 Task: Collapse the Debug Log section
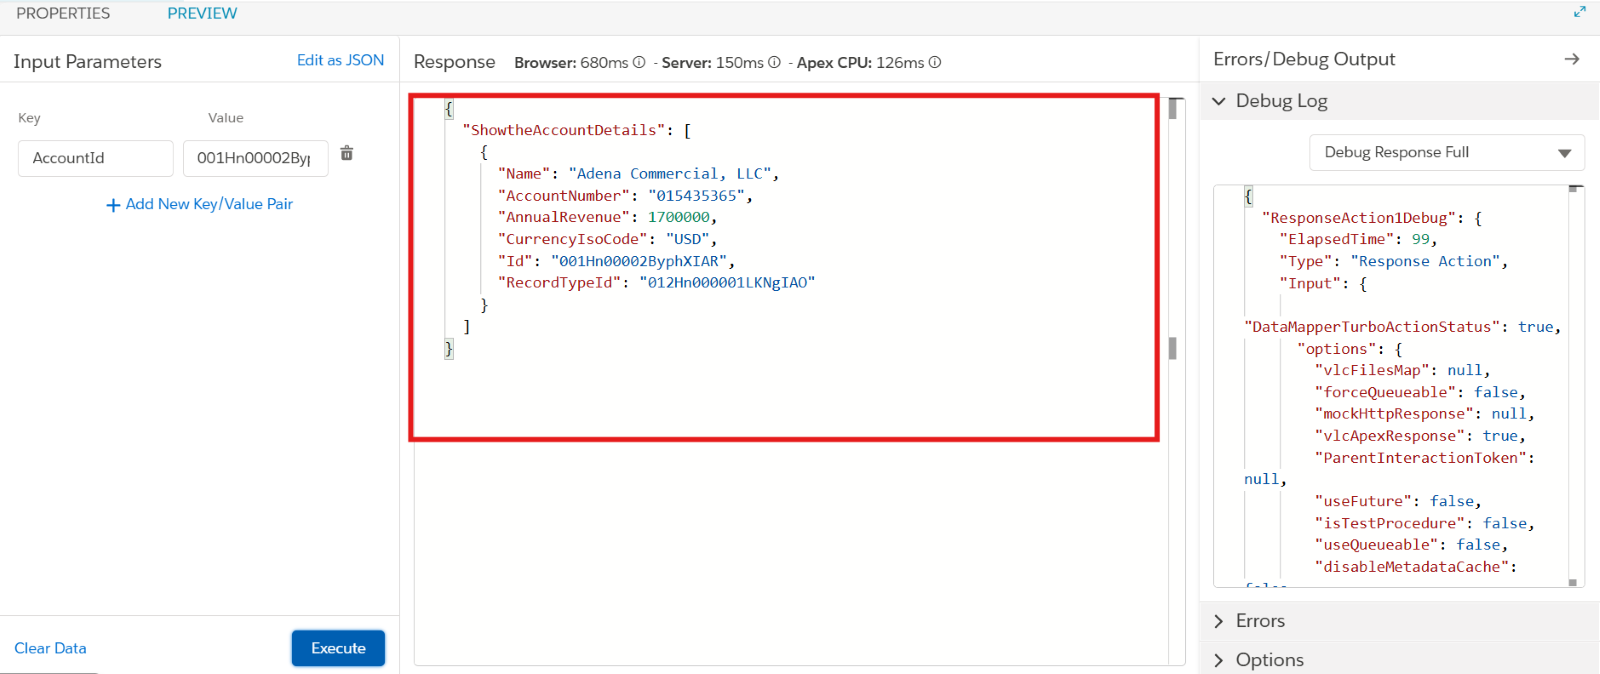click(1219, 101)
